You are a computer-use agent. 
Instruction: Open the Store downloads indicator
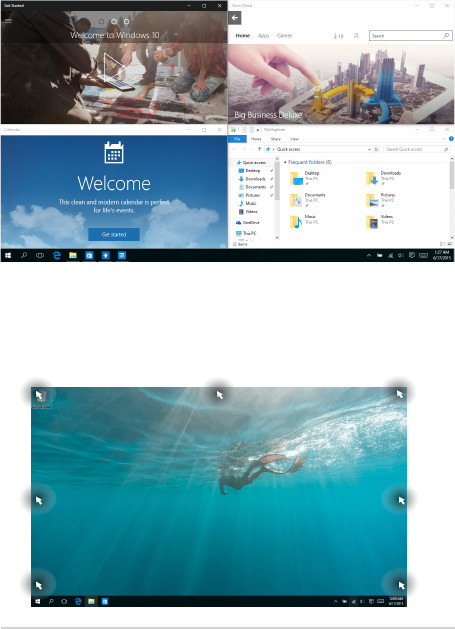[338, 36]
